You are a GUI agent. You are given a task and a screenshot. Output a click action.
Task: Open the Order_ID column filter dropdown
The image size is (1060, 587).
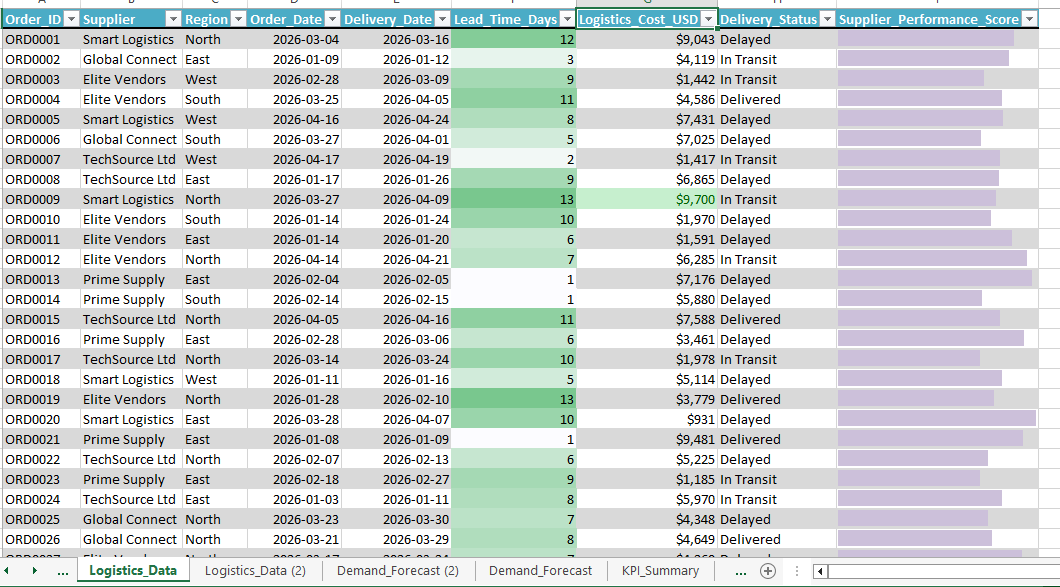[71, 19]
